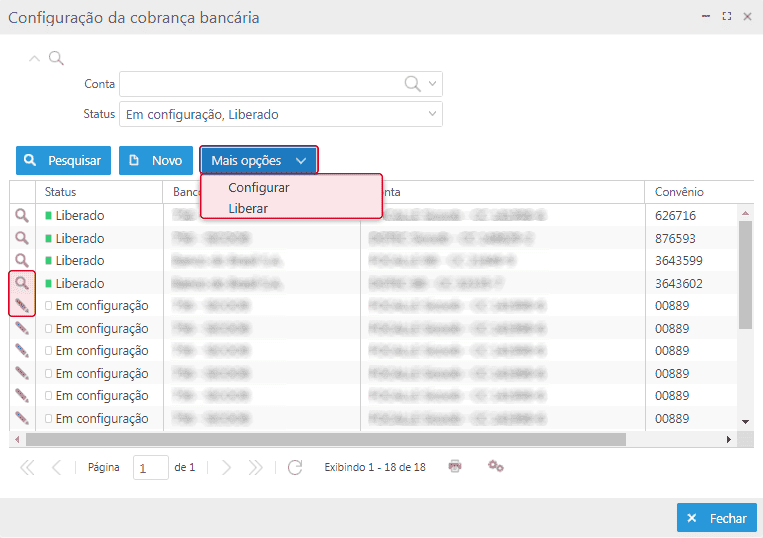Screen dimensions: 763x538
Task: Choose Liberar in the Mais opções menu
Action: [x=248, y=208]
